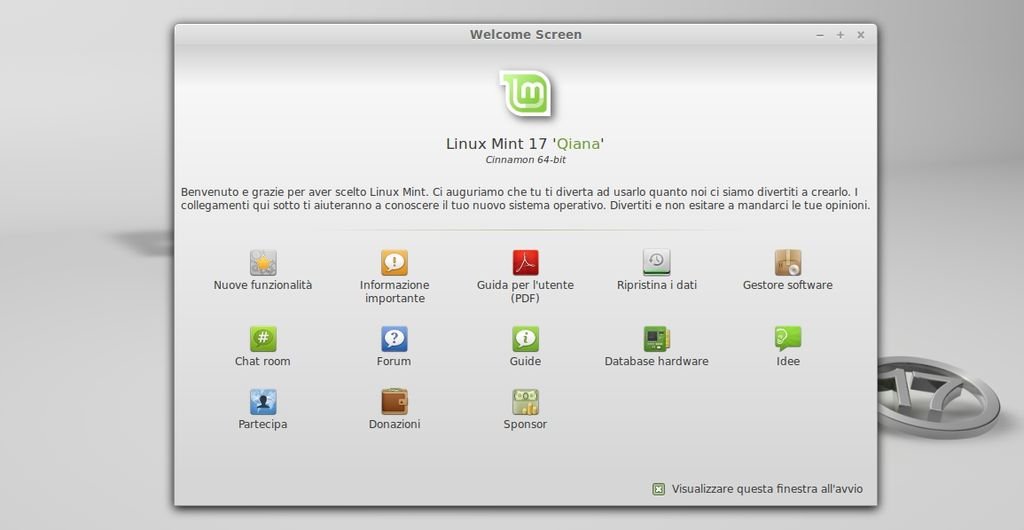The image size is (1024, 530).
Task: Open the Partecipa person icon
Action: (263, 401)
